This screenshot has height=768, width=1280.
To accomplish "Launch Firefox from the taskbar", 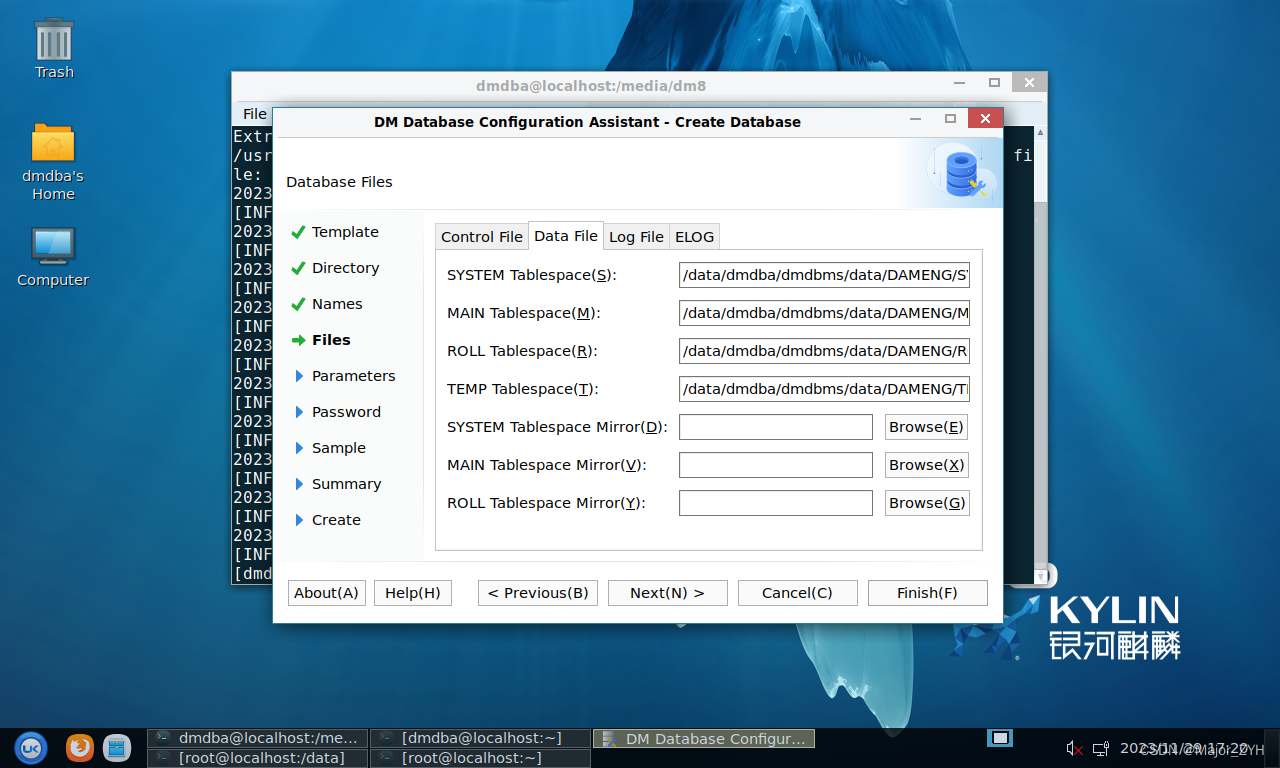I will pos(80,747).
